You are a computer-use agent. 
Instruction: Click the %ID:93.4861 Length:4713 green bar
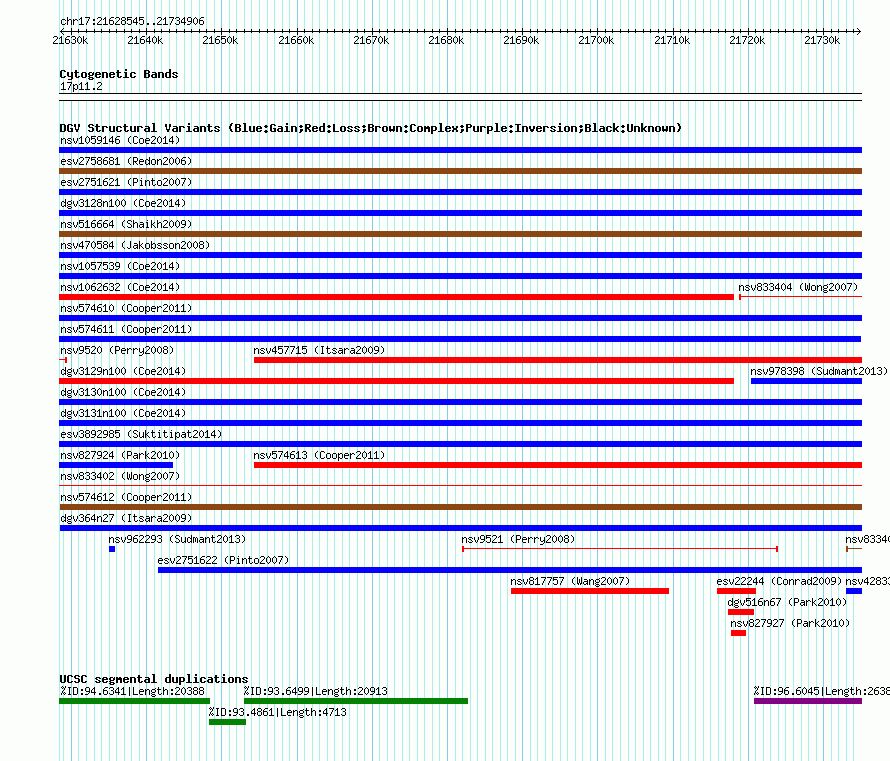[227, 722]
